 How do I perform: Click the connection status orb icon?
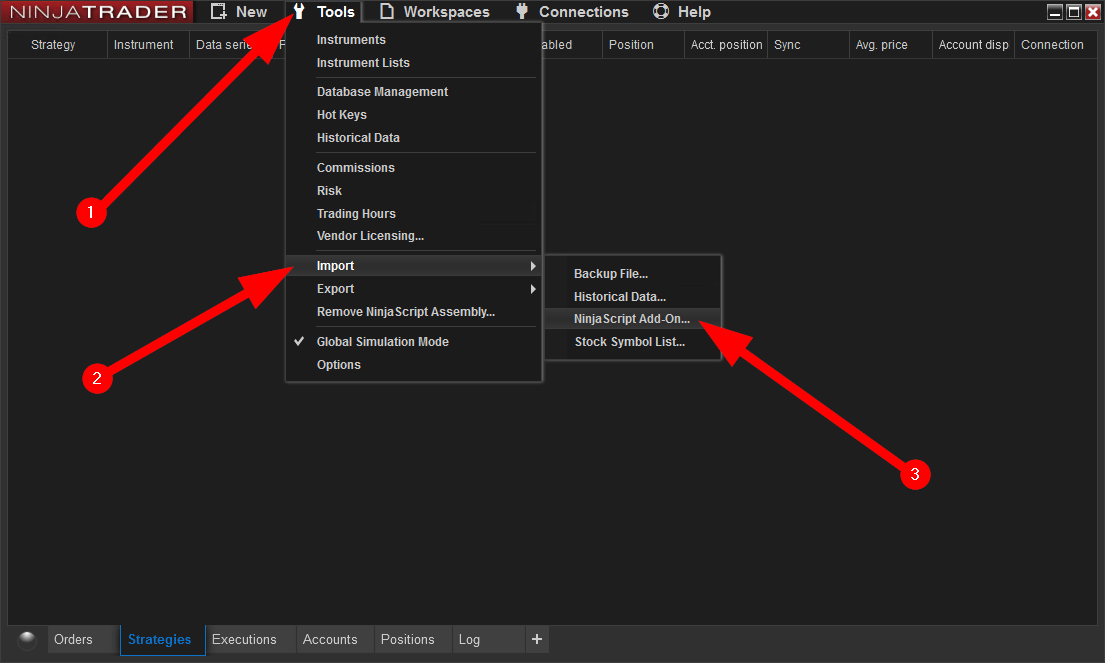[27, 640]
